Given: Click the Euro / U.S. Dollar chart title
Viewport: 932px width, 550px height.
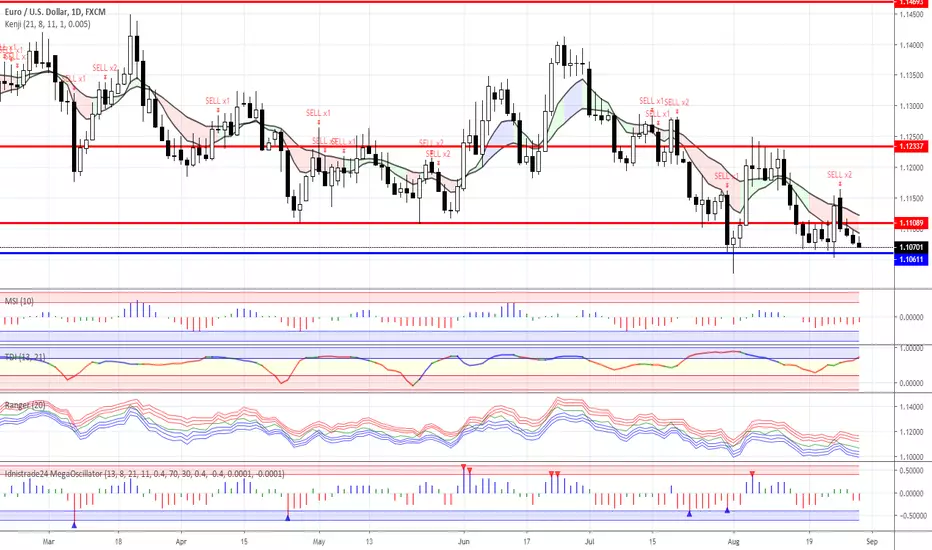Looking at the screenshot, I should pyautogui.click(x=55, y=12).
